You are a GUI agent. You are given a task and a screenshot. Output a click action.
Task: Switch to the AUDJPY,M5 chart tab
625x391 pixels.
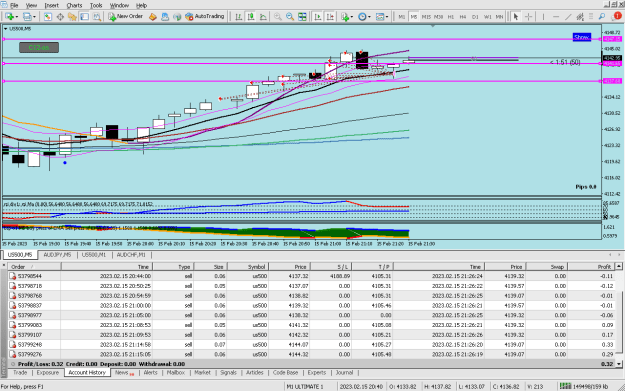pyautogui.click(x=57, y=255)
